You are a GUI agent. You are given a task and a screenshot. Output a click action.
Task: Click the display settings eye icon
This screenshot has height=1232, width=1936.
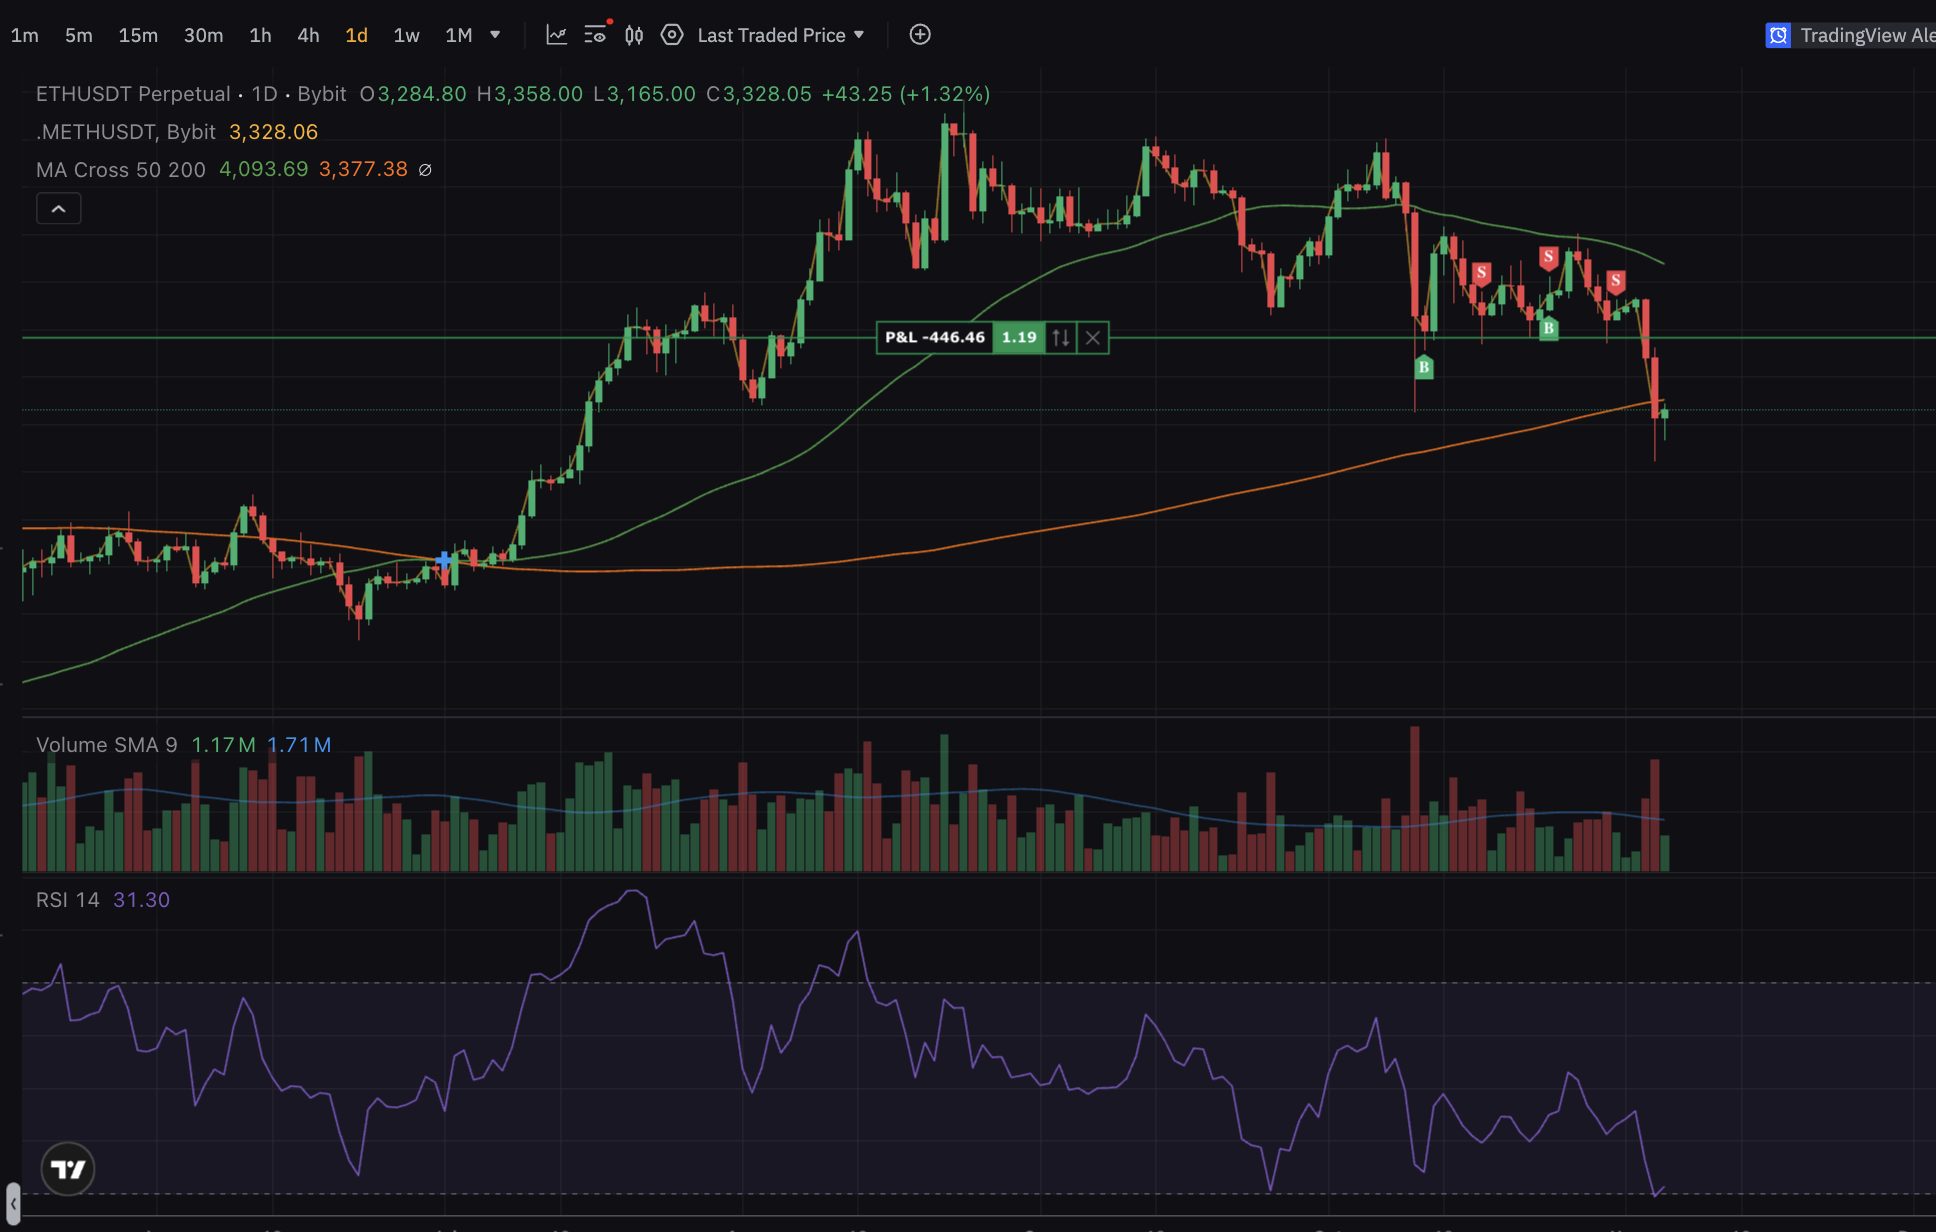pyautogui.click(x=596, y=35)
